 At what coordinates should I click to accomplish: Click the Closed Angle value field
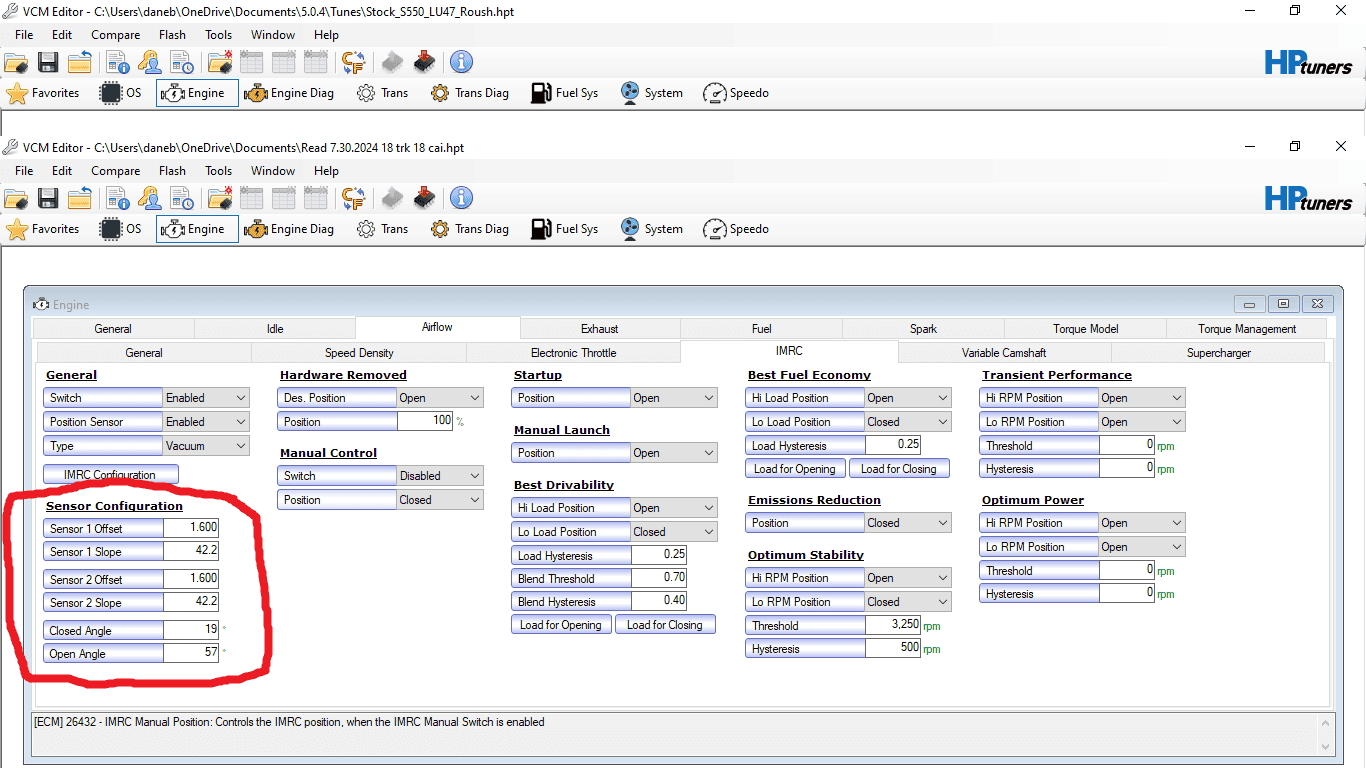point(191,631)
